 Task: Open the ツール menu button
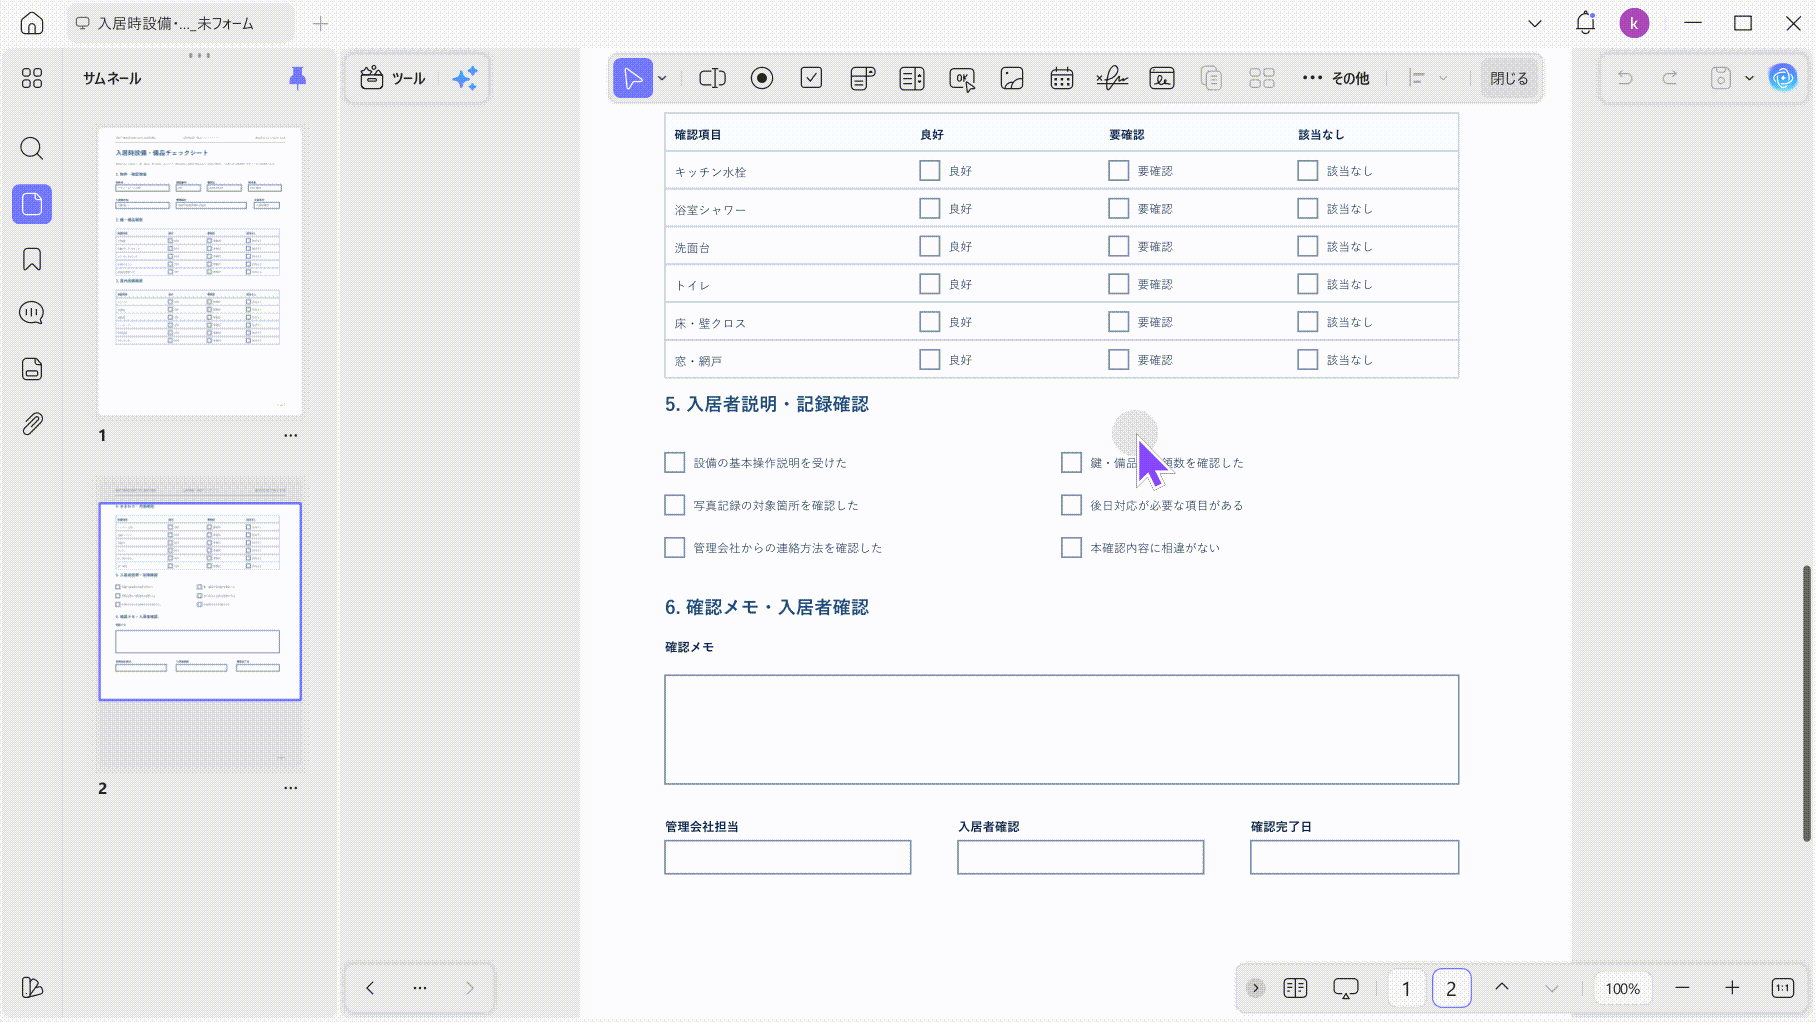[x=393, y=78]
